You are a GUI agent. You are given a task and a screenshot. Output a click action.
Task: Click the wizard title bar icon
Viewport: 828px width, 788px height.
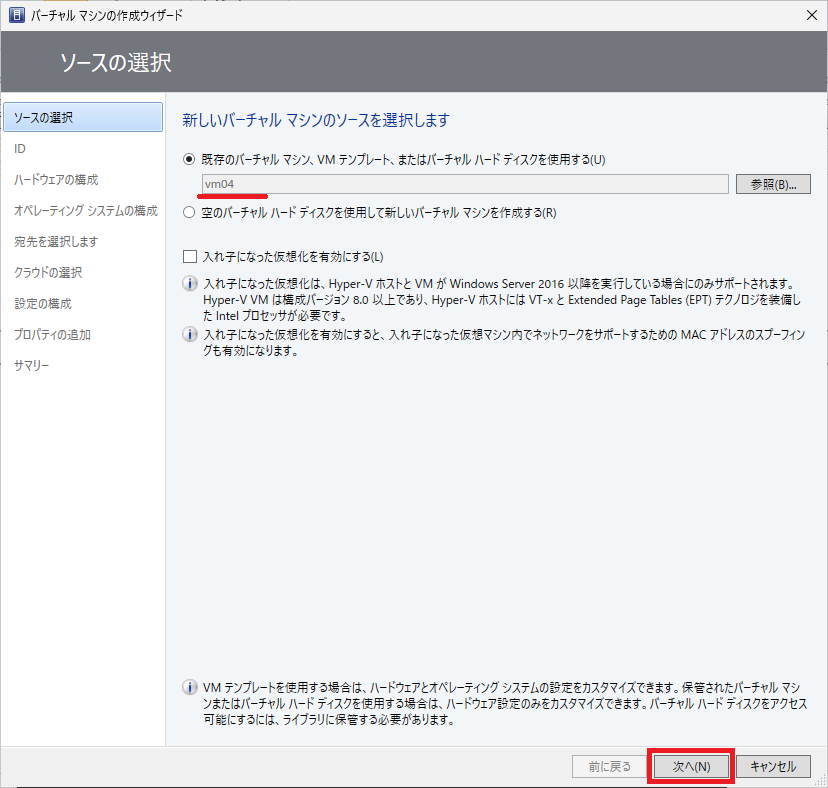17,15
